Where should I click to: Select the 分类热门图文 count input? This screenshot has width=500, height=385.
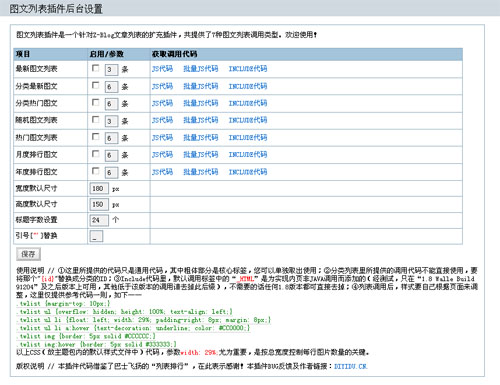[111, 104]
